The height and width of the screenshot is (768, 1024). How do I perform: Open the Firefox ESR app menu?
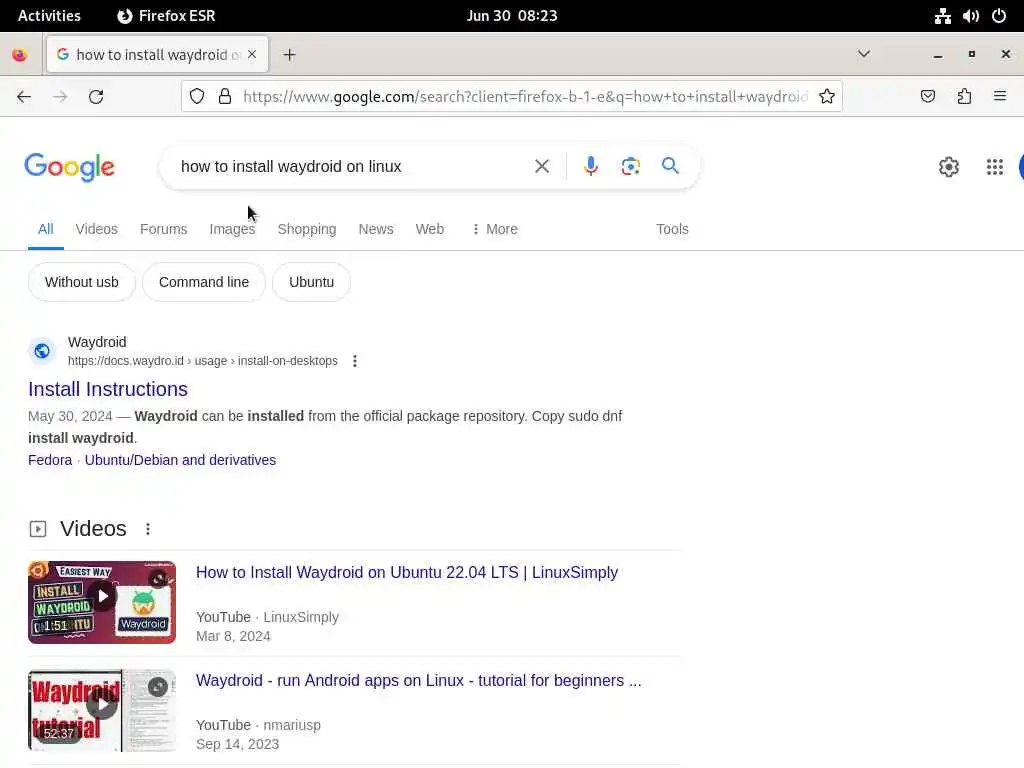pos(166,16)
